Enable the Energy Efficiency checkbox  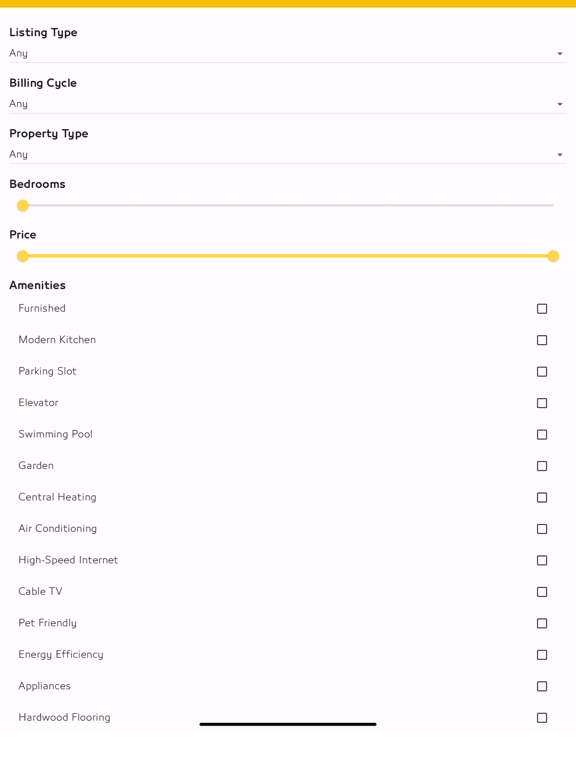(x=542, y=655)
